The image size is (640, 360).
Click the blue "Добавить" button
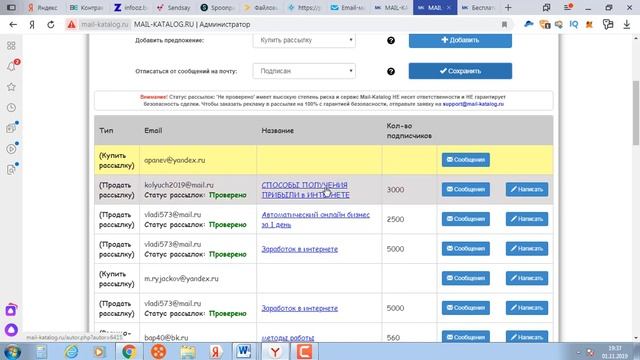(460, 40)
